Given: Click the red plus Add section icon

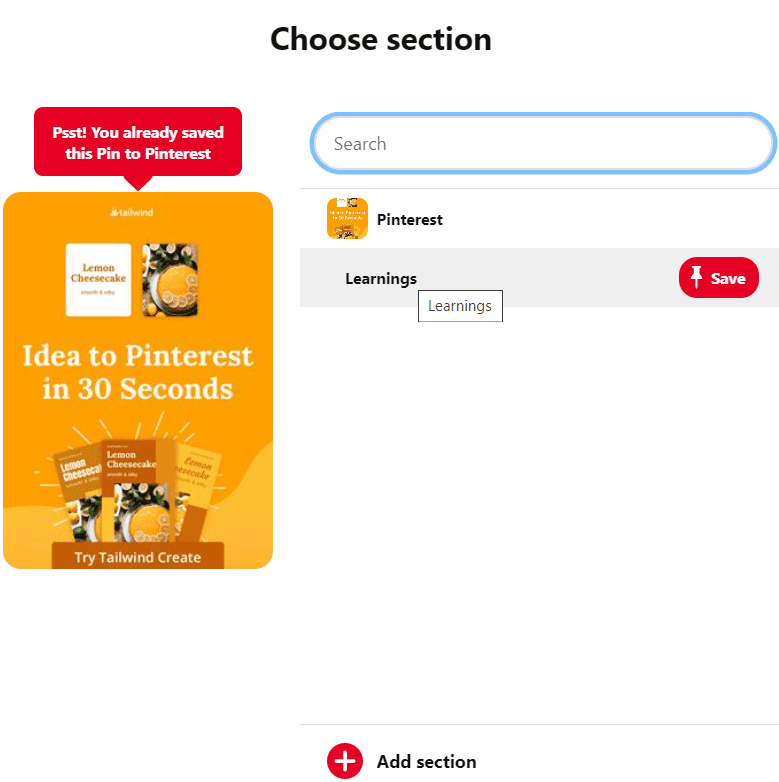Looking at the screenshot, I should pyautogui.click(x=345, y=761).
